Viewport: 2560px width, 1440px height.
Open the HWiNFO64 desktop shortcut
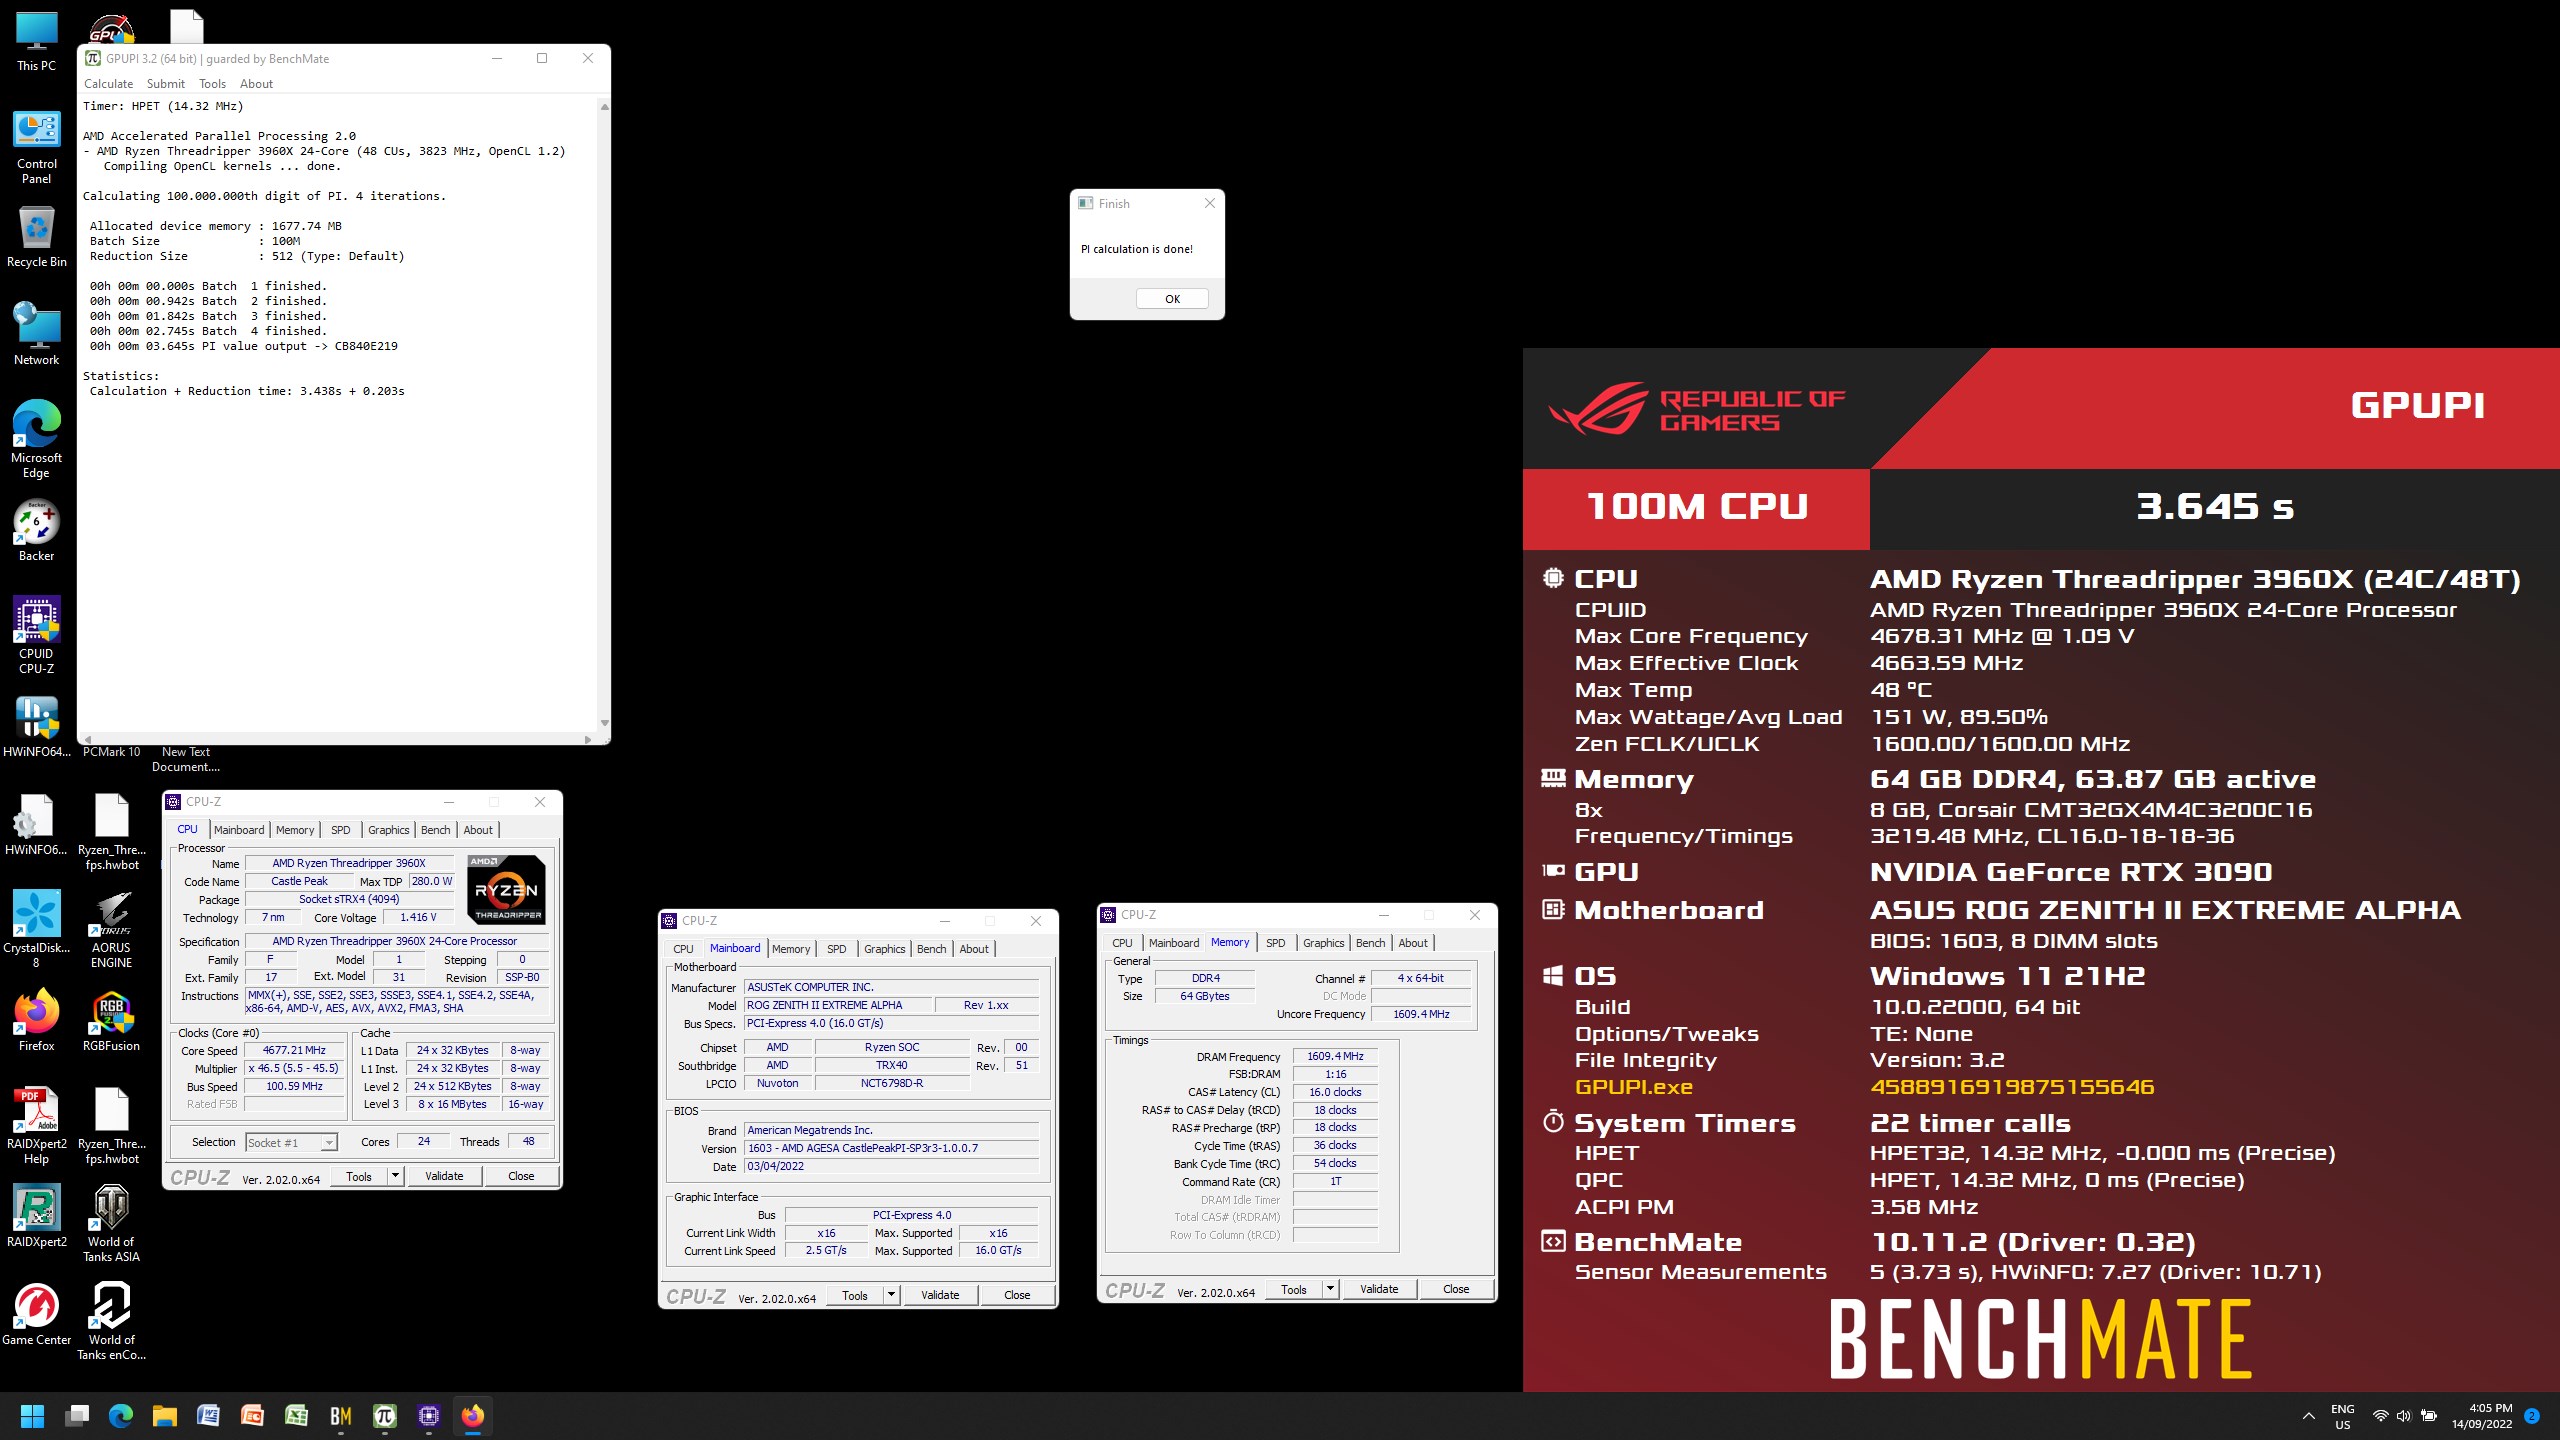click(x=36, y=727)
